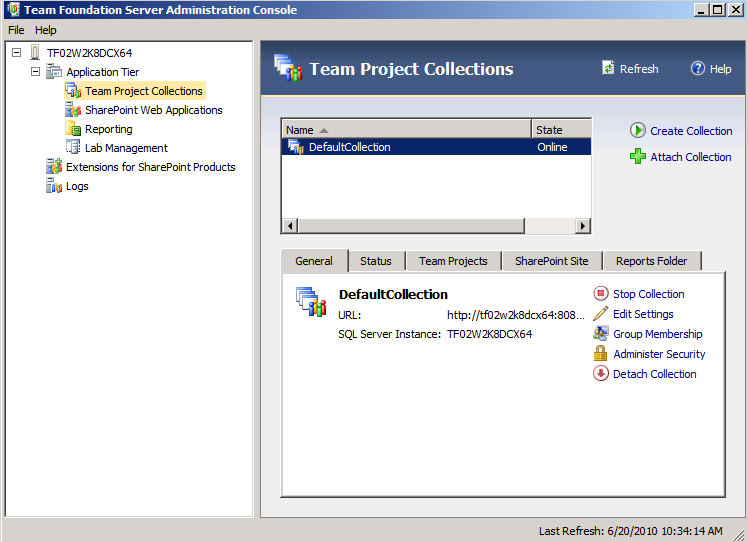
Task: Click the Last Refresh timestamp in status bar
Action: [631, 531]
